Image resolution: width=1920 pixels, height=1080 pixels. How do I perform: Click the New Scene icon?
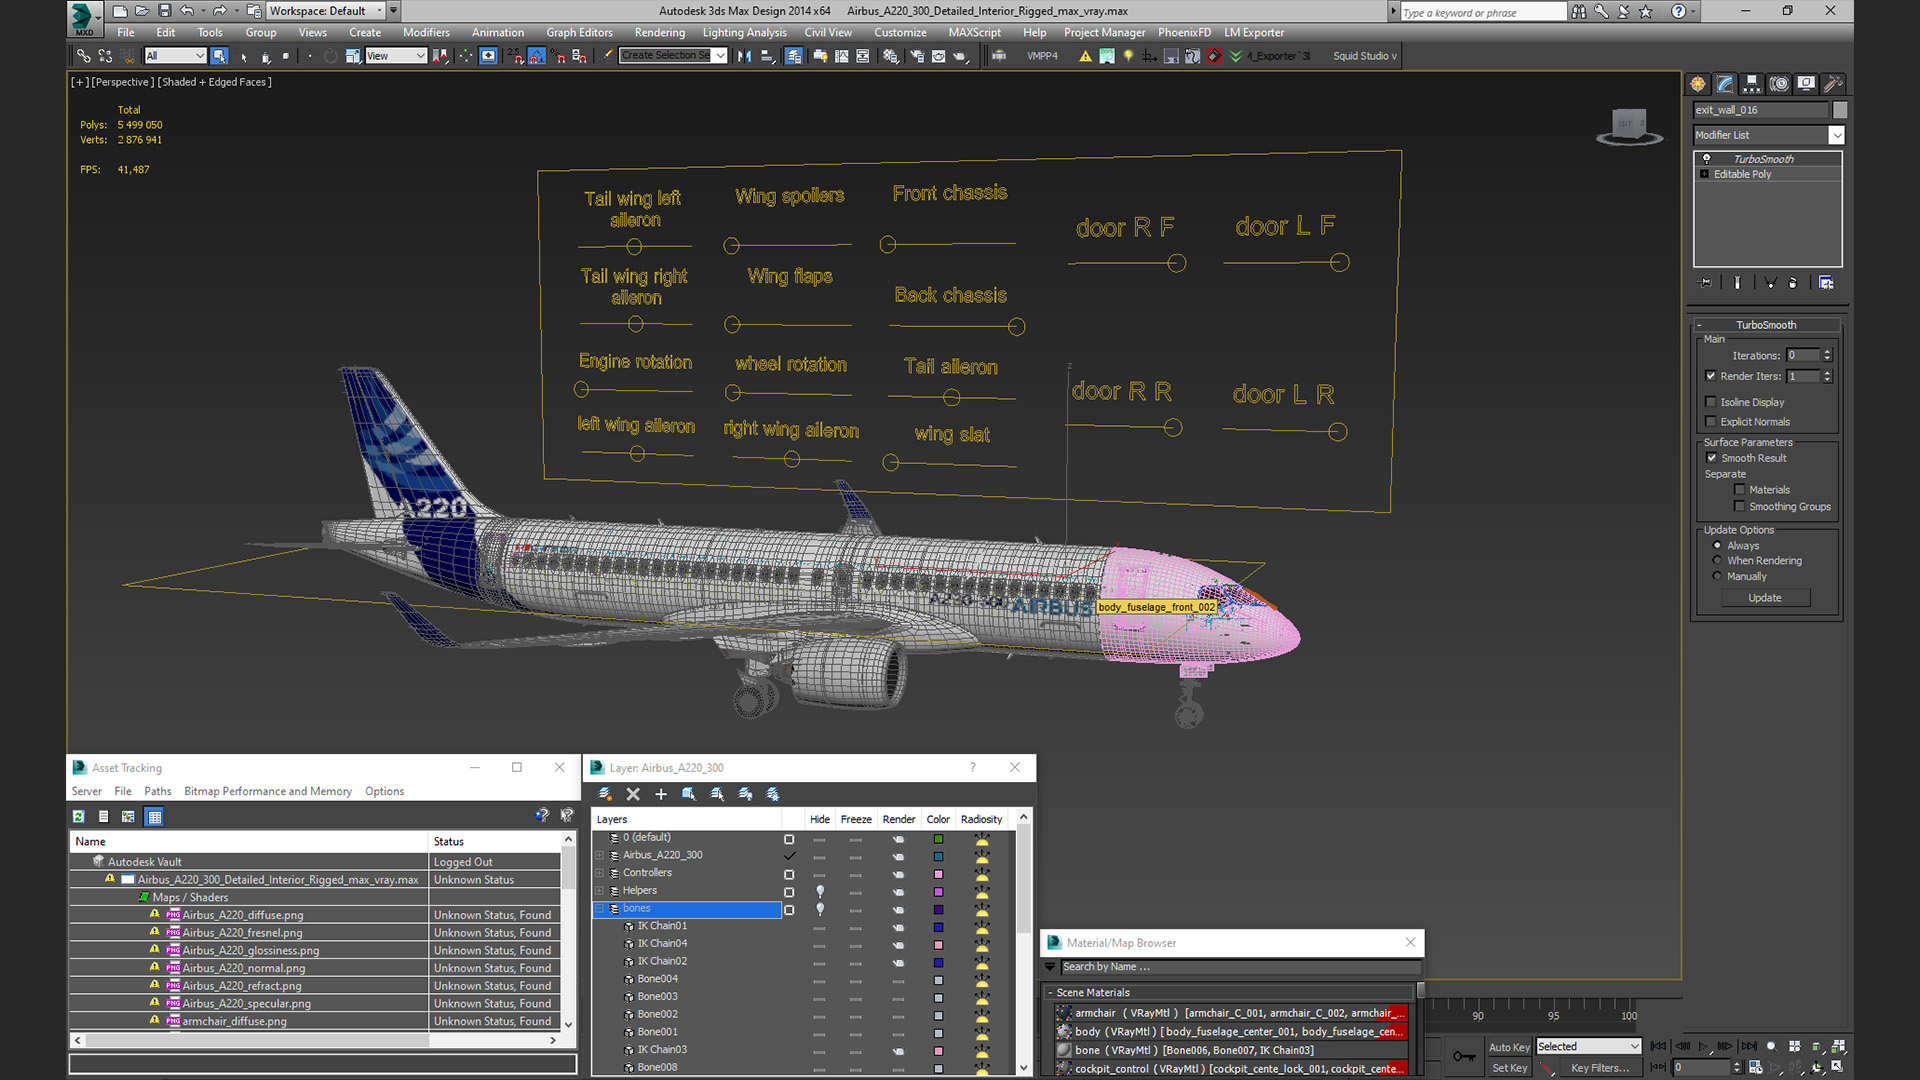(x=120, y=11)
